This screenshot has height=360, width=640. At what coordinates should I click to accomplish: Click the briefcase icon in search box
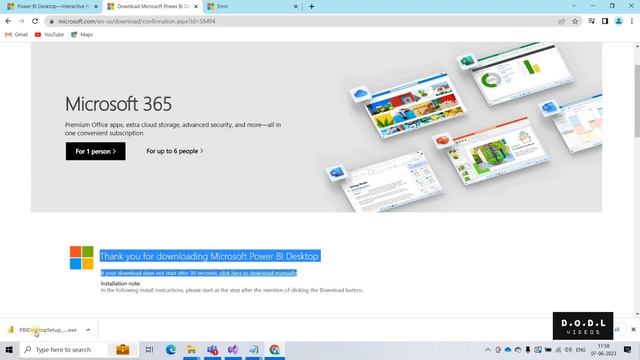coord(122,350)
